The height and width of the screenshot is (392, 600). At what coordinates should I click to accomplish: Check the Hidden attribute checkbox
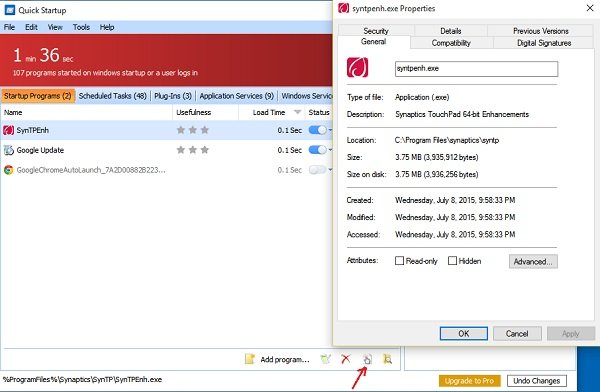pos(452,261)
